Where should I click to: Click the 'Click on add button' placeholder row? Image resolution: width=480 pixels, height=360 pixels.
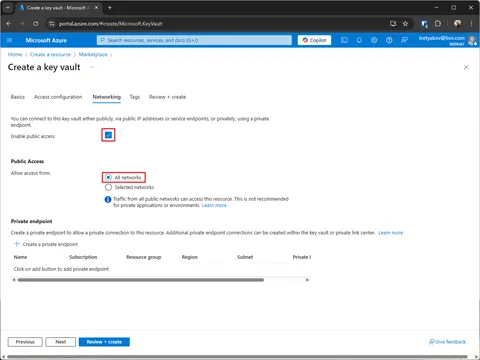click(61, 269)
